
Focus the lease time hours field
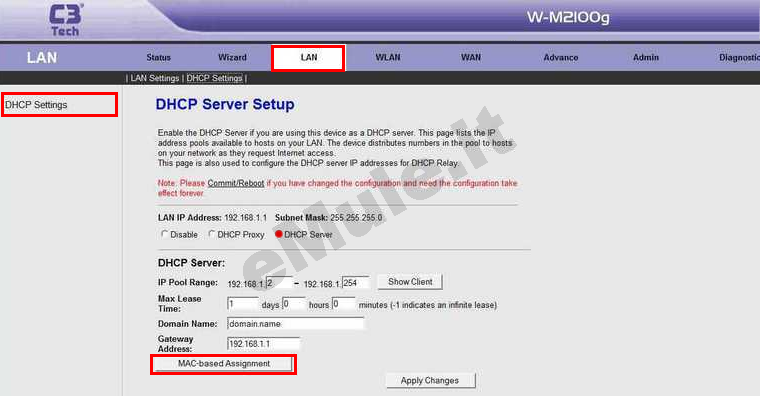[293, 304]
